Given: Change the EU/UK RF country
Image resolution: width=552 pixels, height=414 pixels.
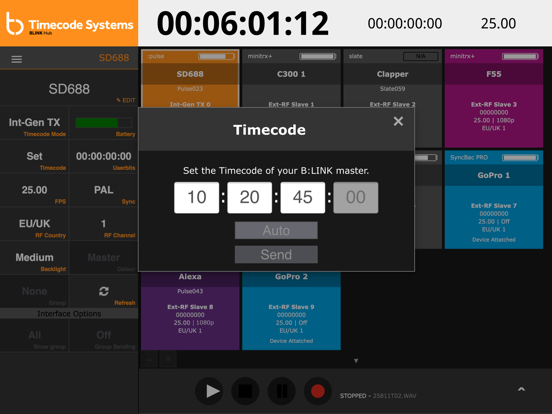Looking at the screenshot, I should pyautogui.click(x=34, y=224).
